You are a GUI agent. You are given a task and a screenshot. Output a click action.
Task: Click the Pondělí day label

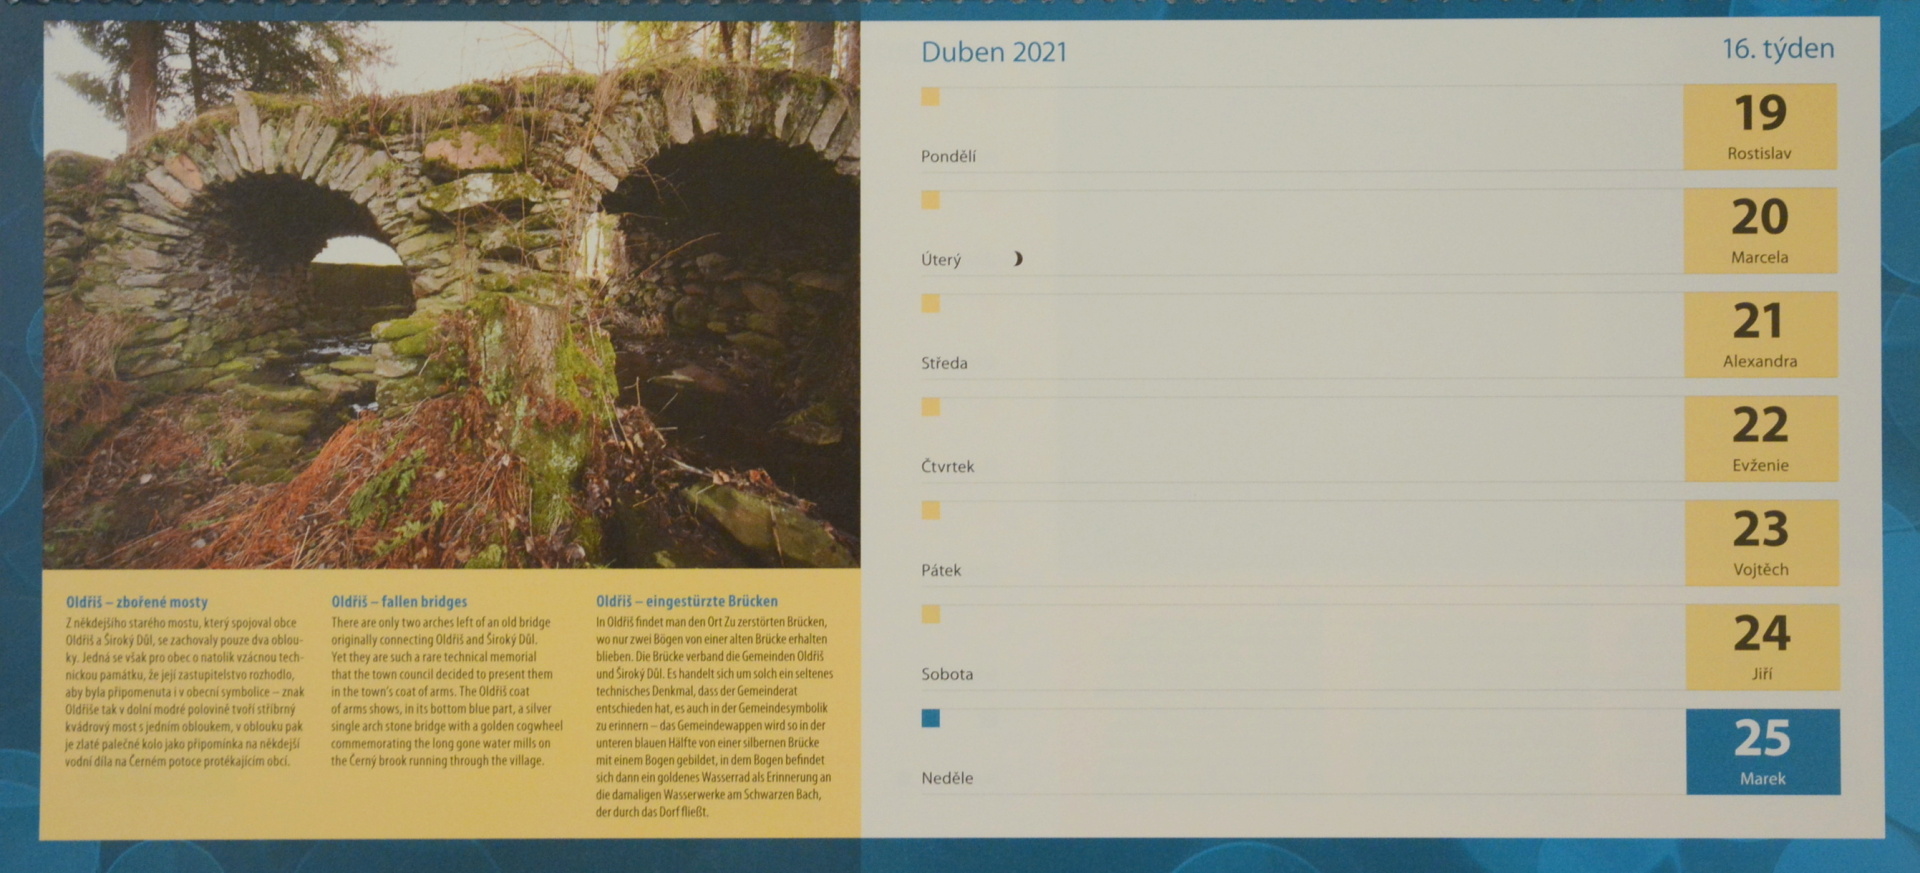point(948,157)
